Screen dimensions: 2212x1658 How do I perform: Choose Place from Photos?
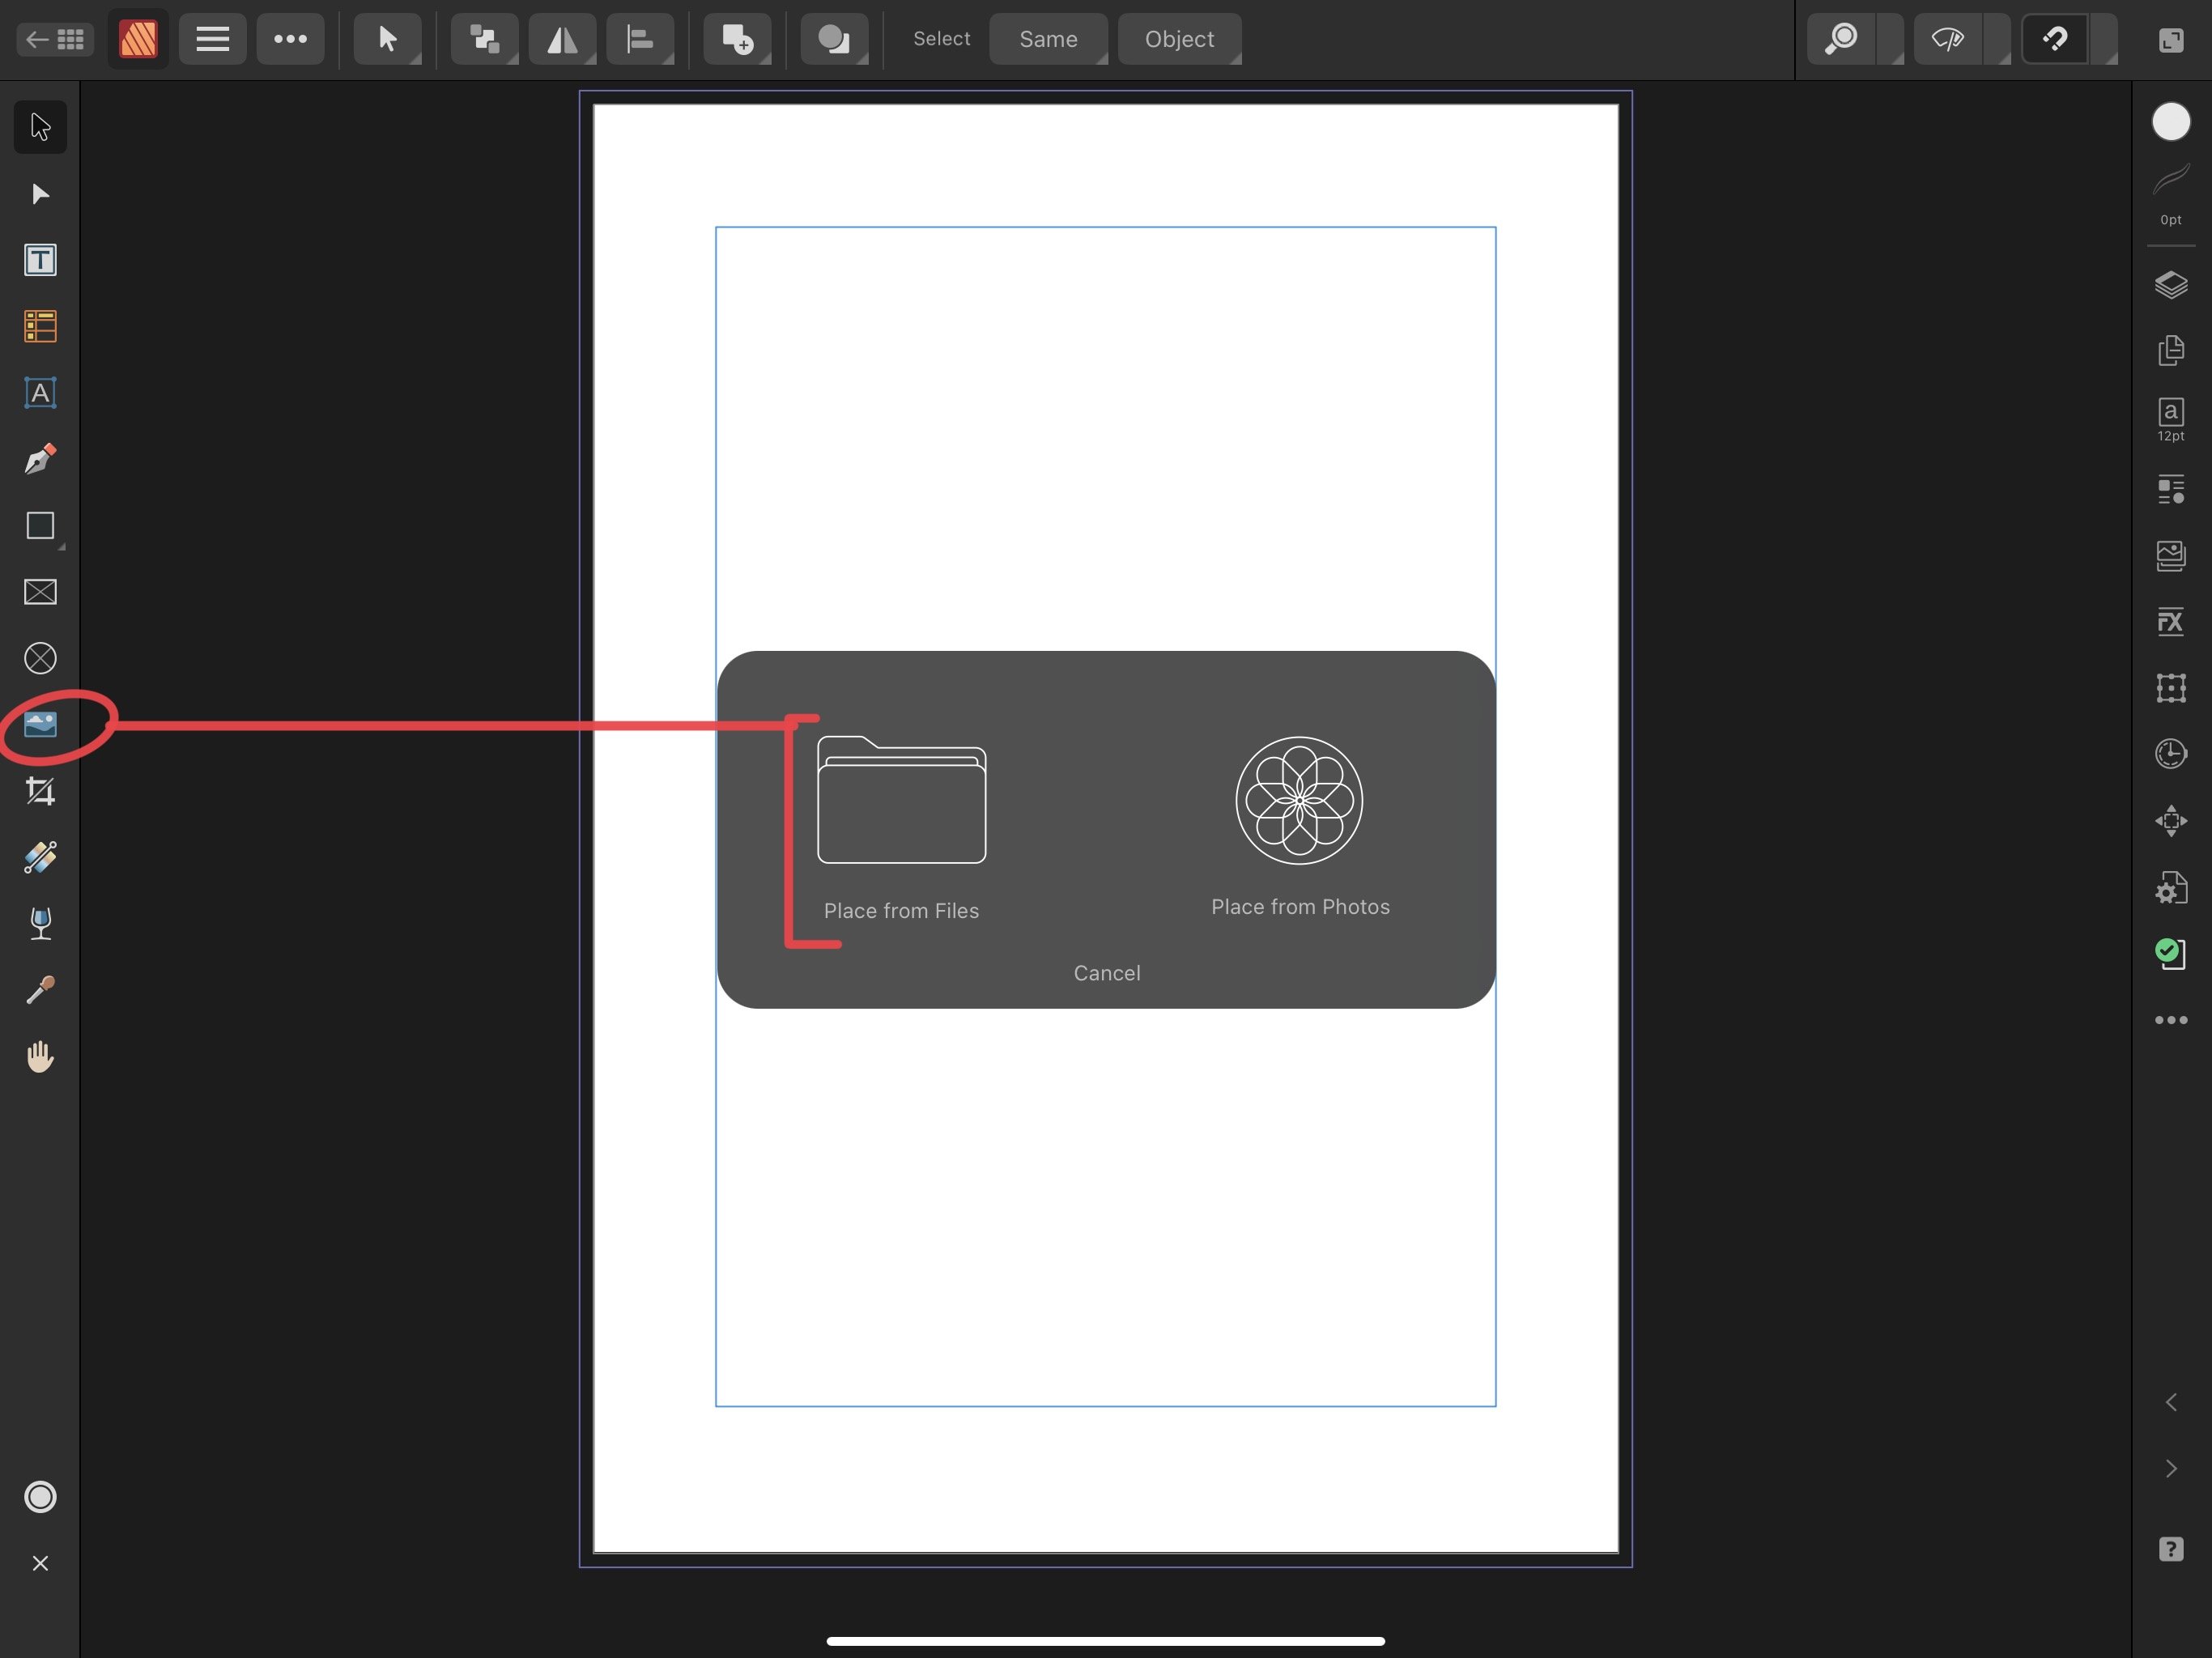tap(1300, 828)
